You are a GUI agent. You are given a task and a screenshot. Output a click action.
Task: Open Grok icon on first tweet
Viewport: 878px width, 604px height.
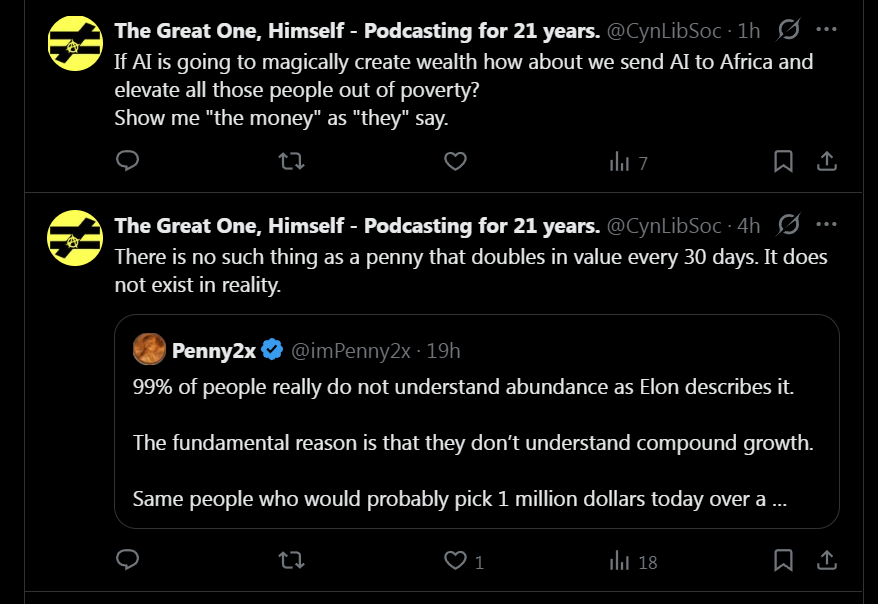click(x=788, y=30)
